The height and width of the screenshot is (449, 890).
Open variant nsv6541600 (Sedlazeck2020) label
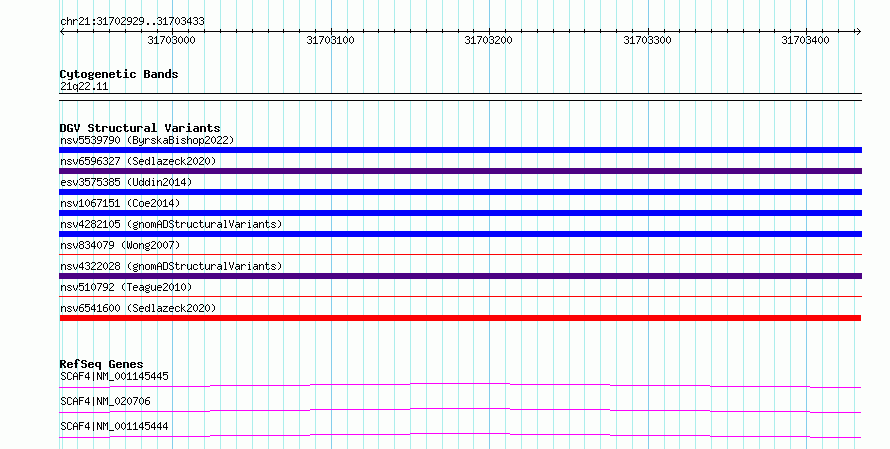[x=138, y=308]
